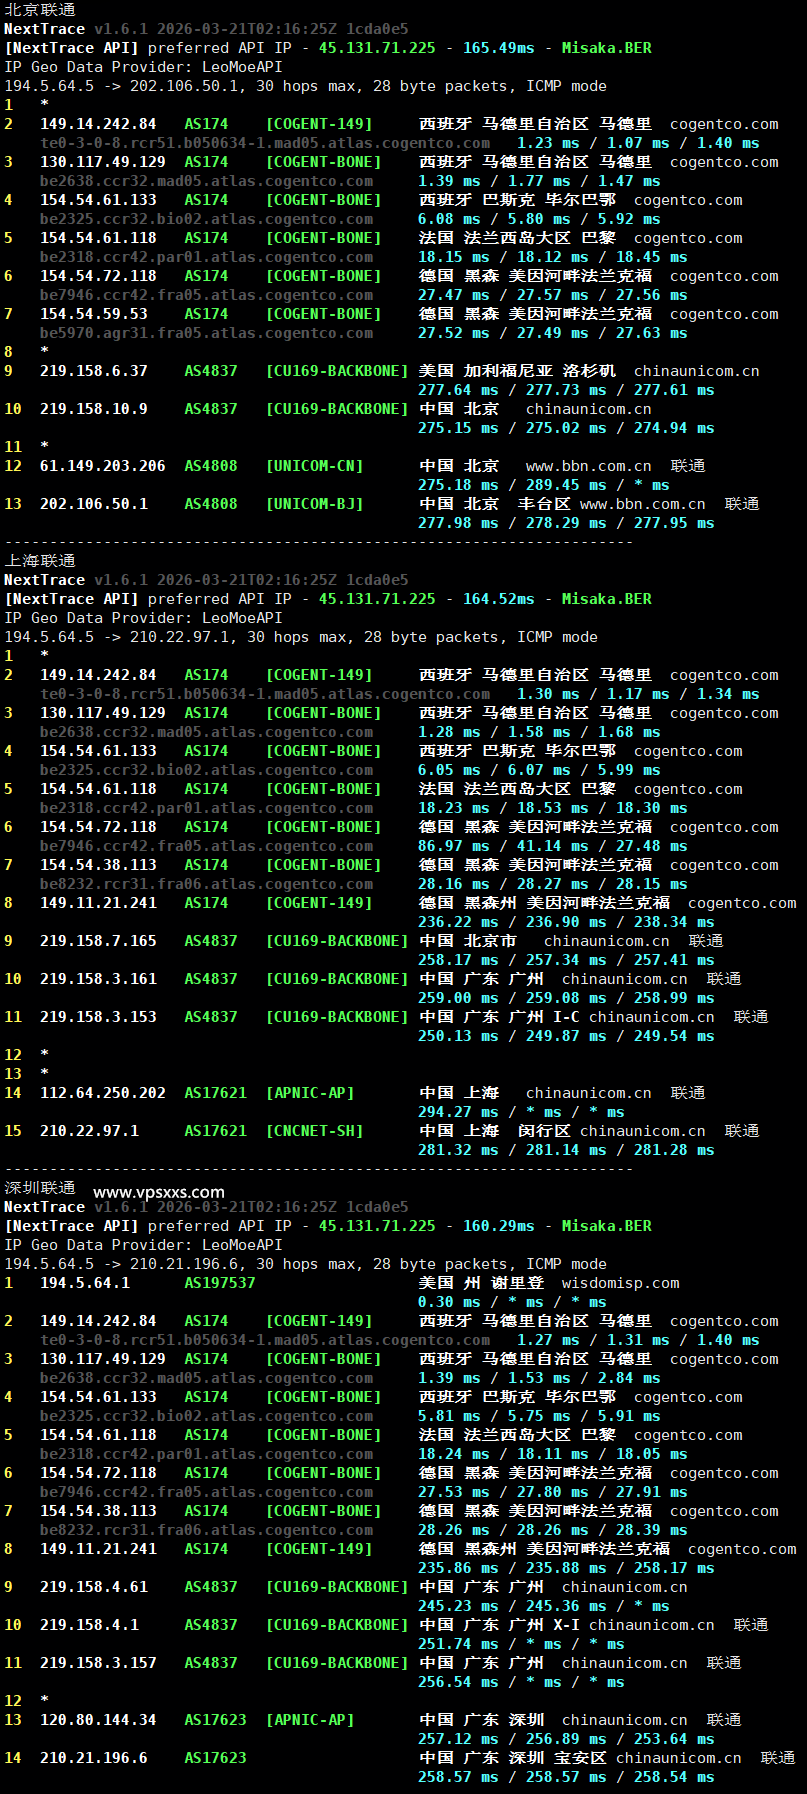Click location text 中国 上海 闵行区
Image resolution: width=807 pixels, height=1794 pixels.
pos(495,1131)
